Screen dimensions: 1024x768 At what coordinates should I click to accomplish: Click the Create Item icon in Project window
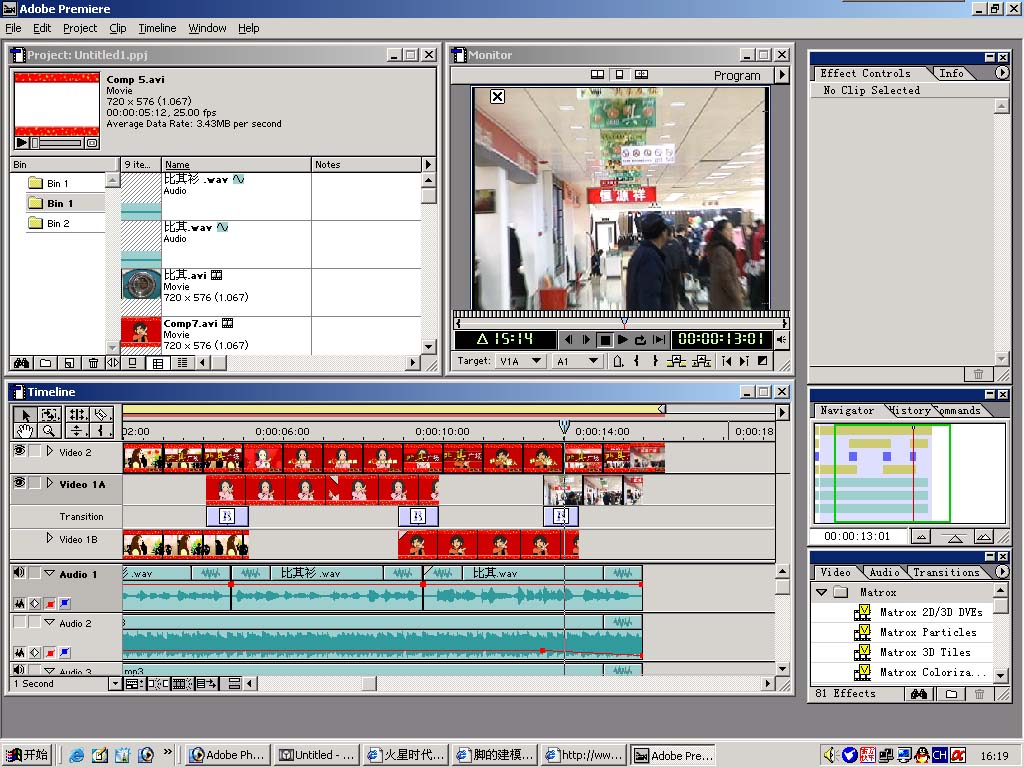coord(69,363)
